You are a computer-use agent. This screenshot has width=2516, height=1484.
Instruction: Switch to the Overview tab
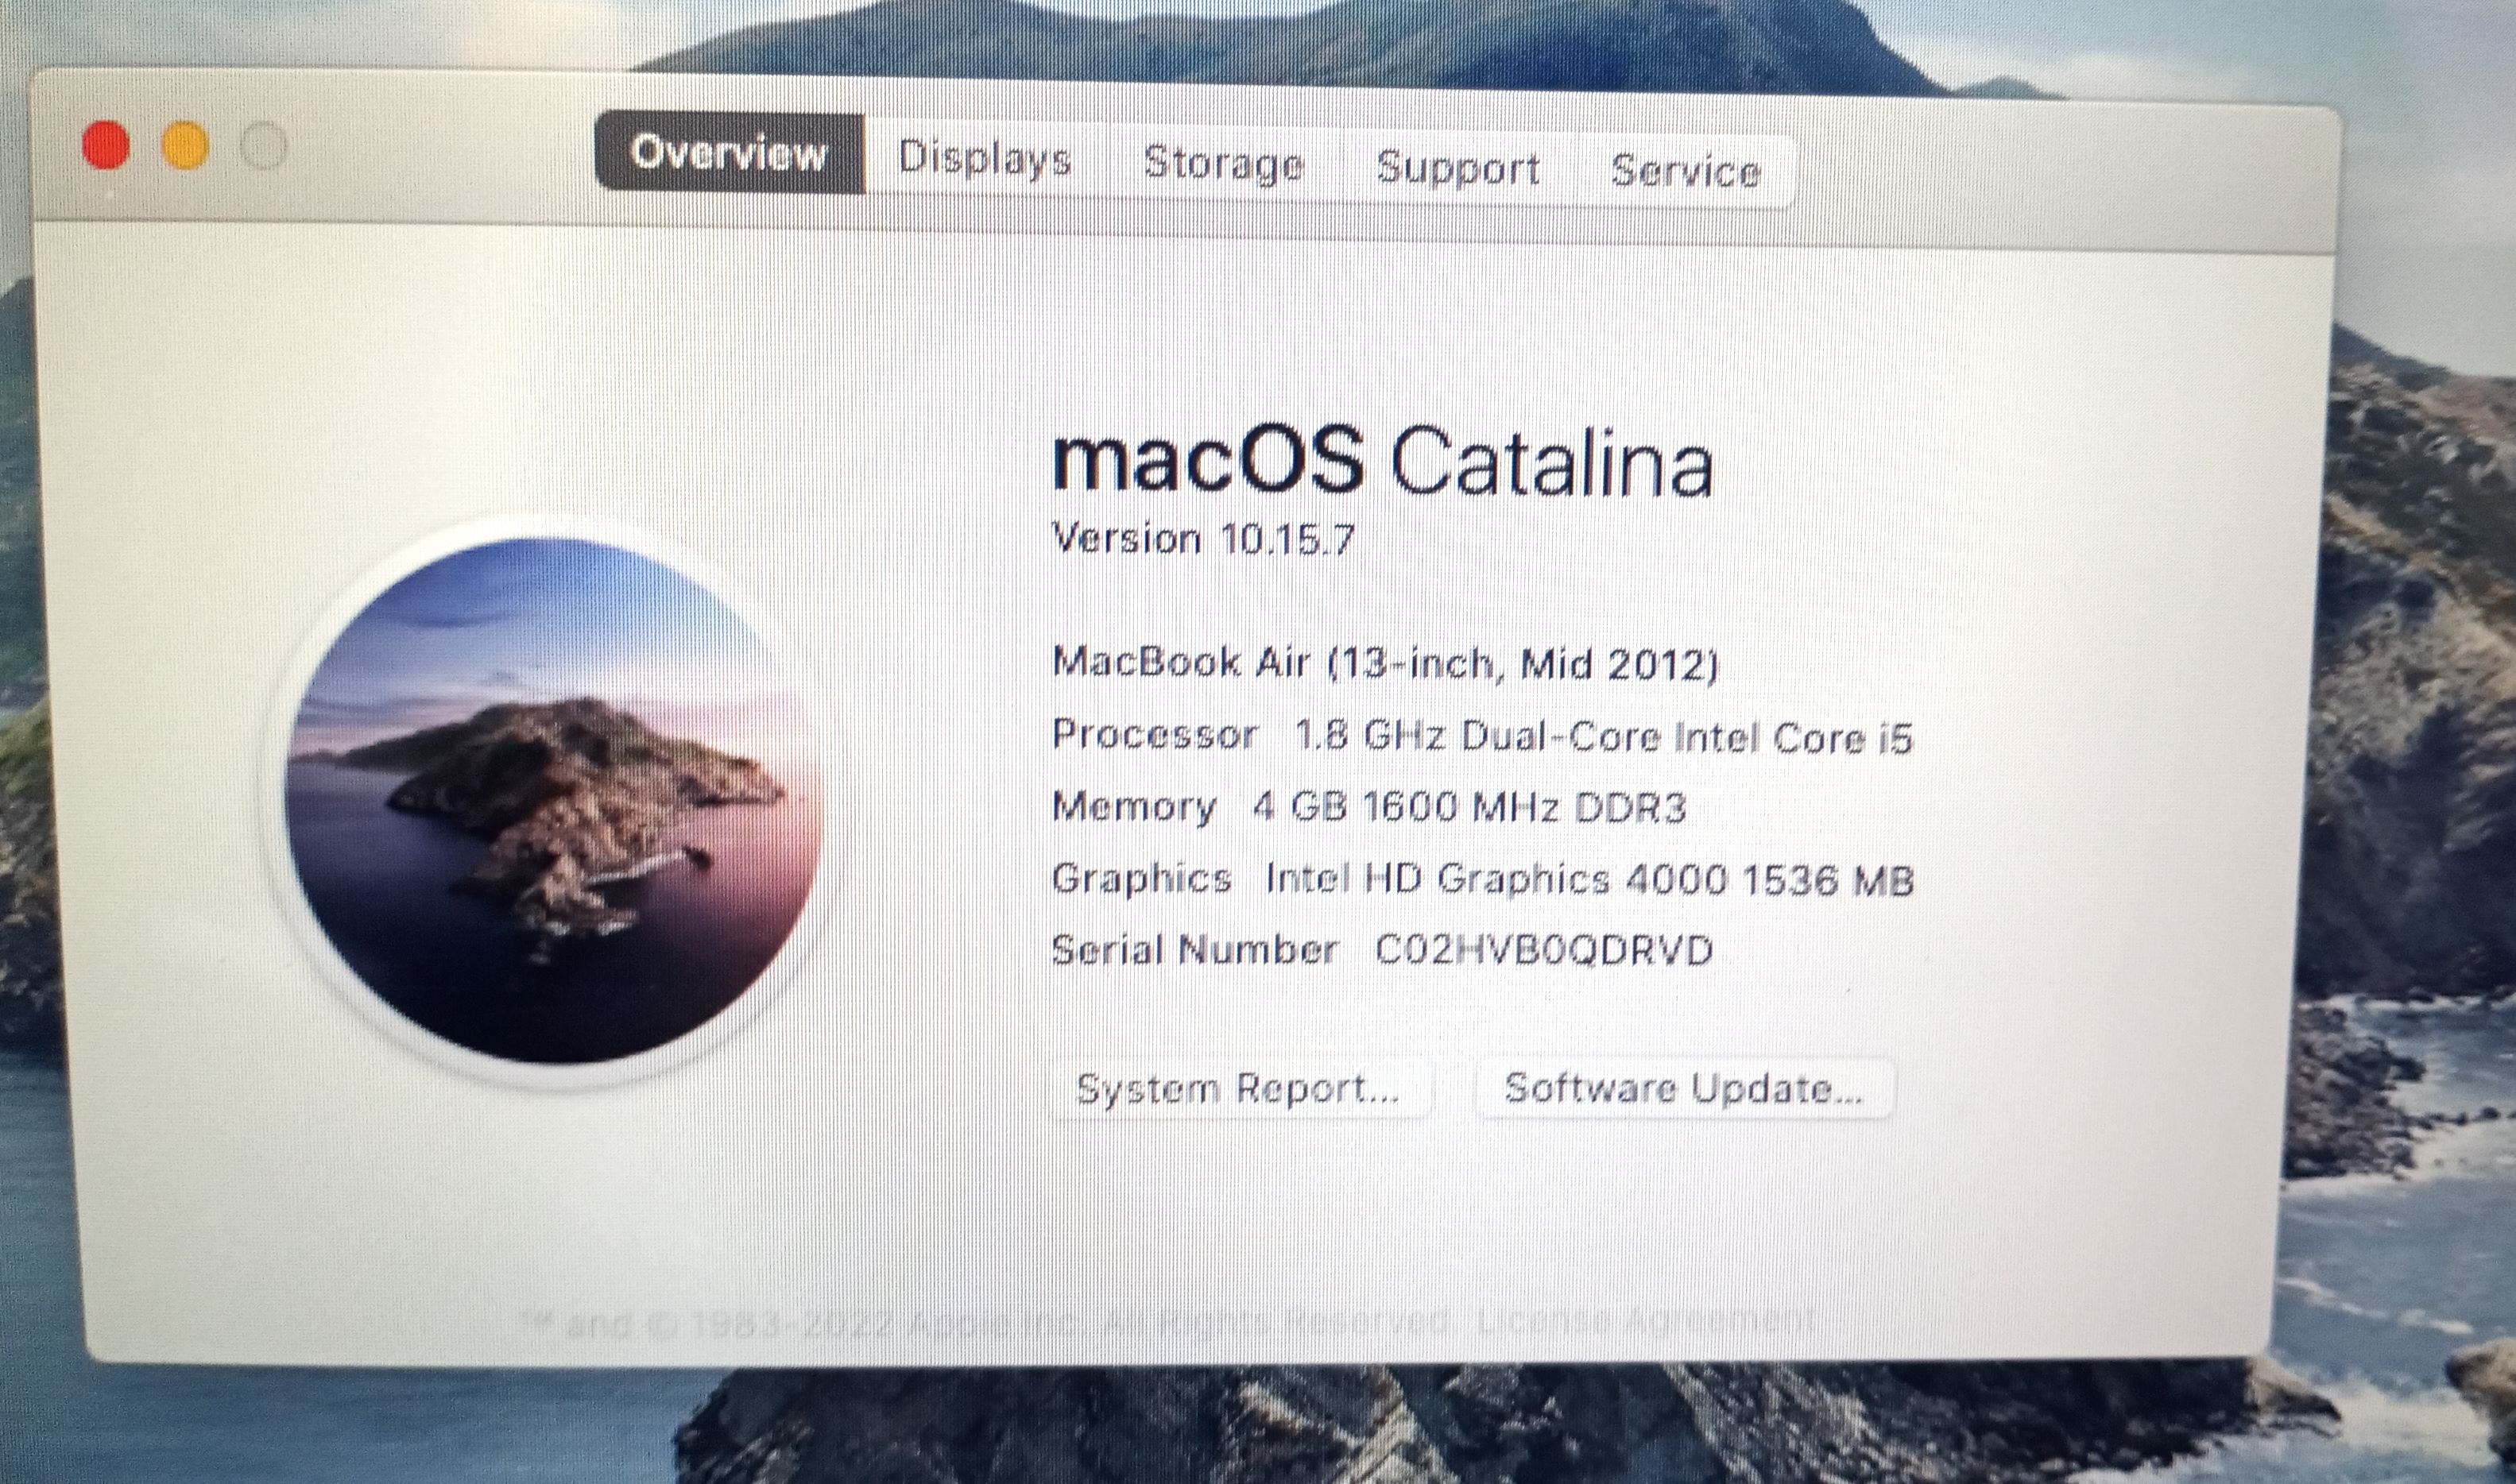(729, 153)
